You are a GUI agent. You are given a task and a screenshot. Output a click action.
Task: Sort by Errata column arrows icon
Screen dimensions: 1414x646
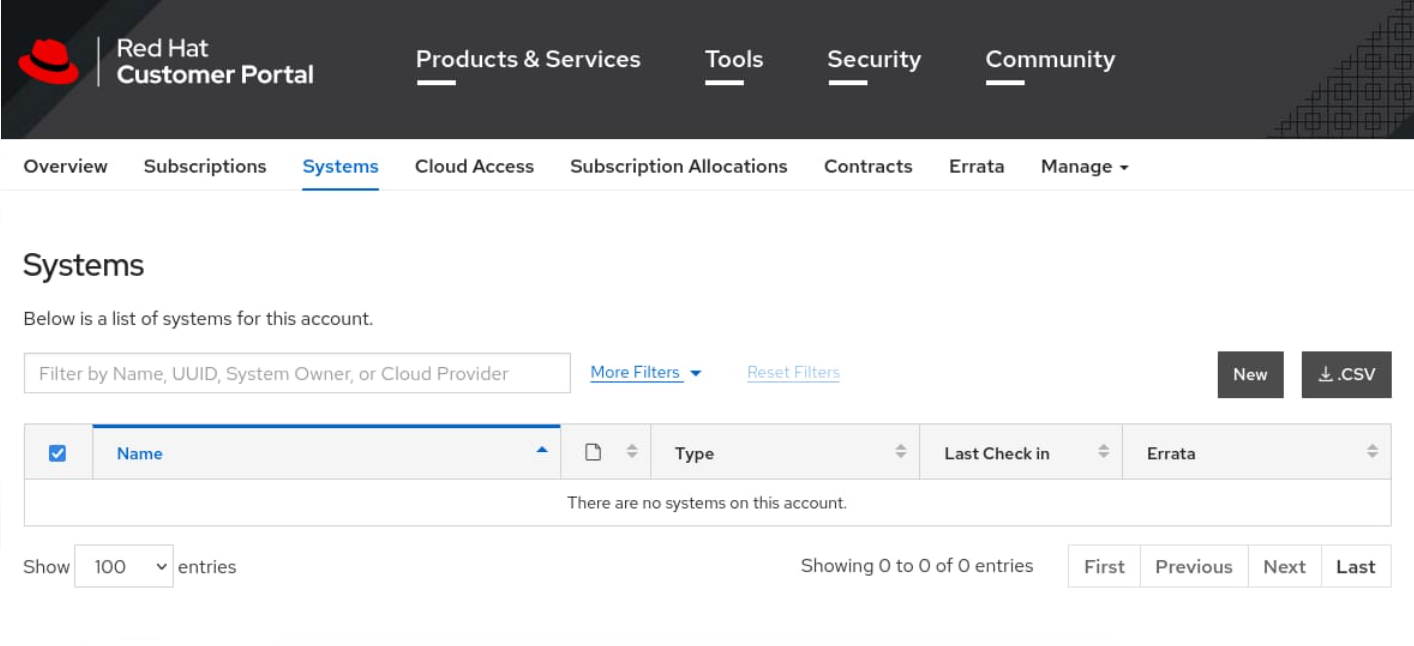(1372, 452)
